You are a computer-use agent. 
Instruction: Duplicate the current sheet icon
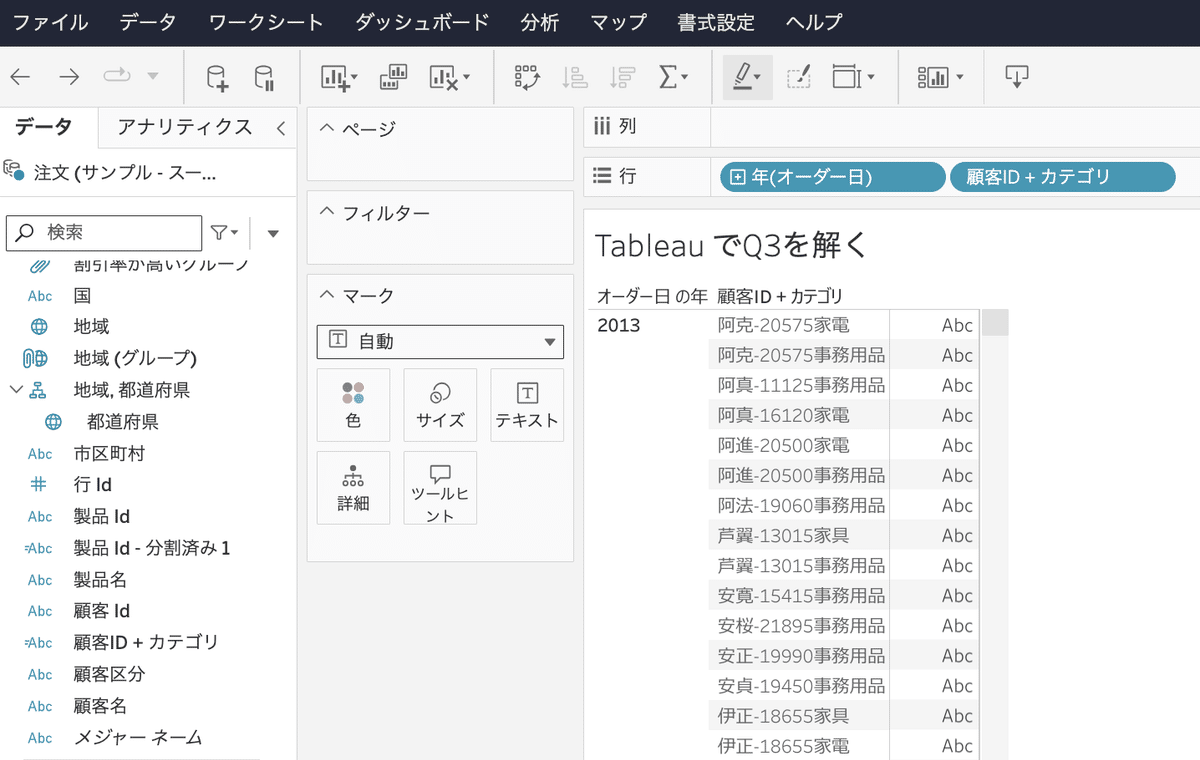394,78
